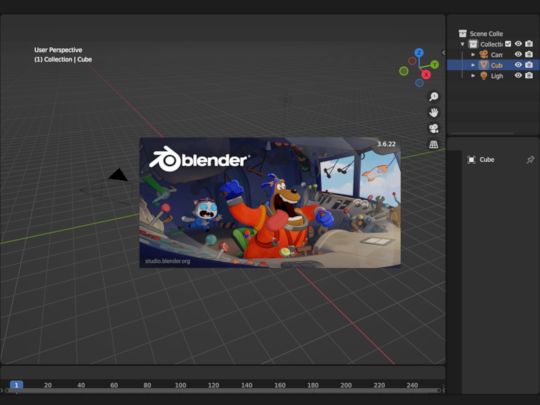The width and height of the screenshot is (540, 405).
Task: Click the Blender logo on splash screen
Action: (199, 159)
